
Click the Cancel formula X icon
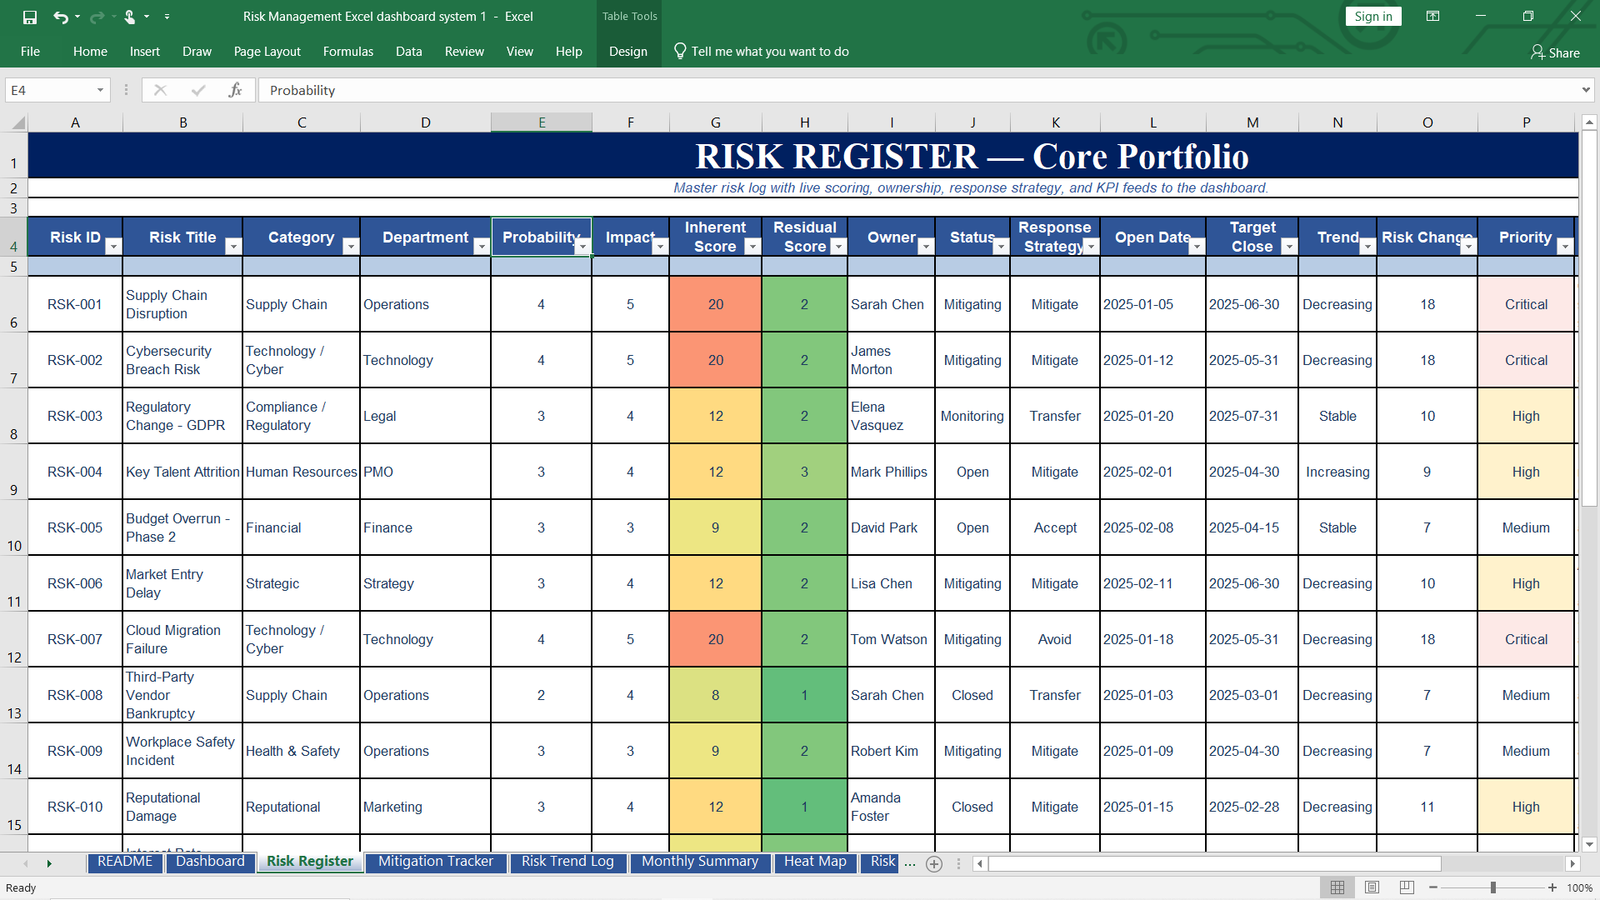[x=160, y=90]
